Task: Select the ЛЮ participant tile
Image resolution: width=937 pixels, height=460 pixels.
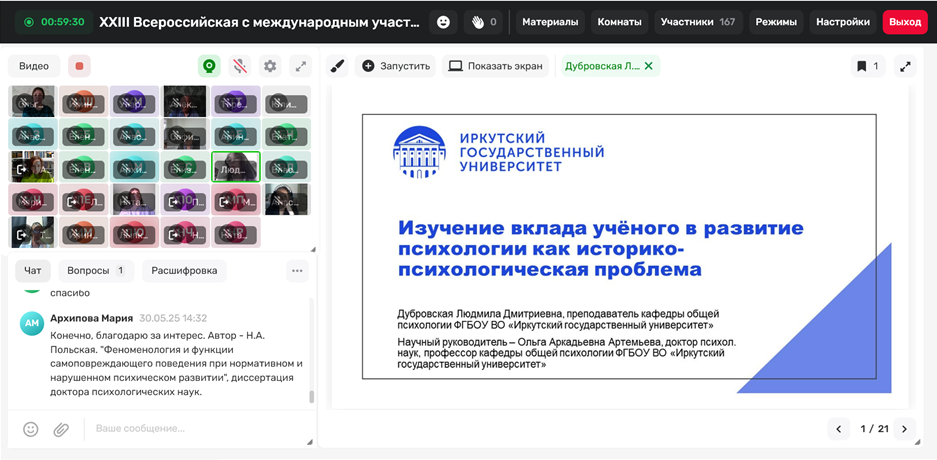Action: (x=134, y=232)
